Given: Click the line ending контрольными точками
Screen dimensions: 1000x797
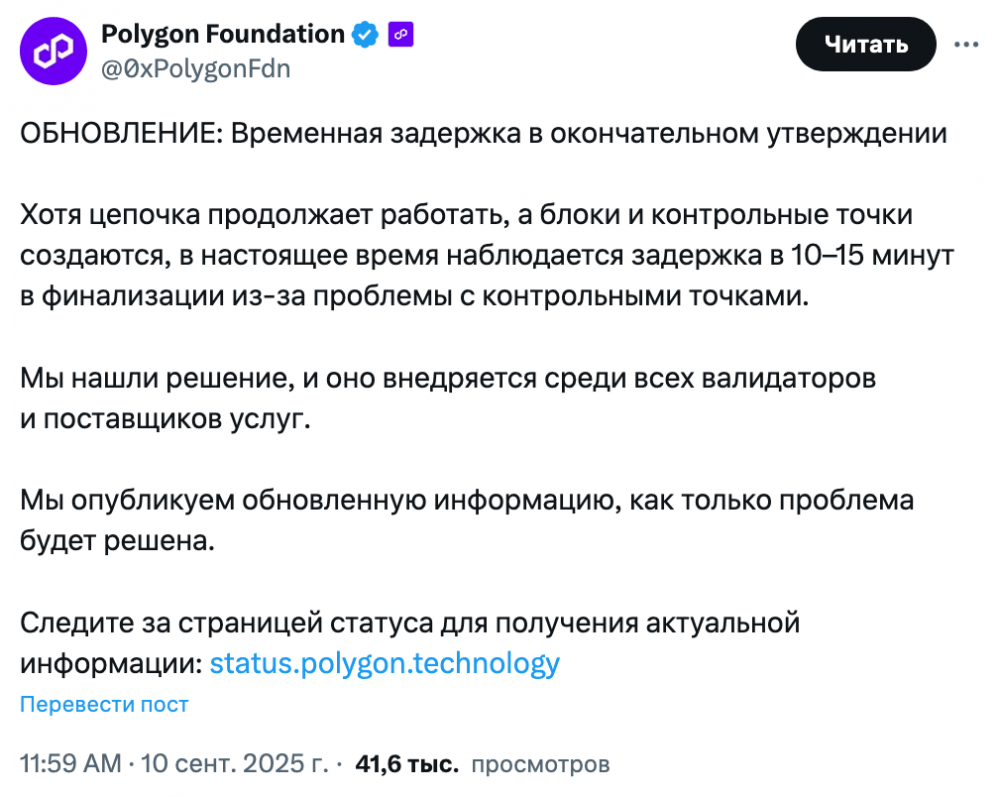Looking at the screenshot, I should pyautogui.click(x=415, y=296).
